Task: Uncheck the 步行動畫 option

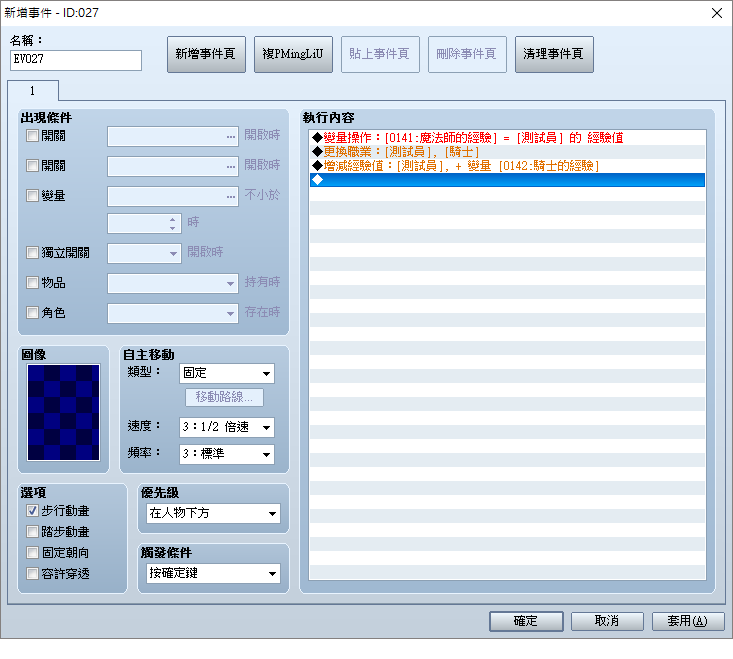Action: [x=32, y=511]
